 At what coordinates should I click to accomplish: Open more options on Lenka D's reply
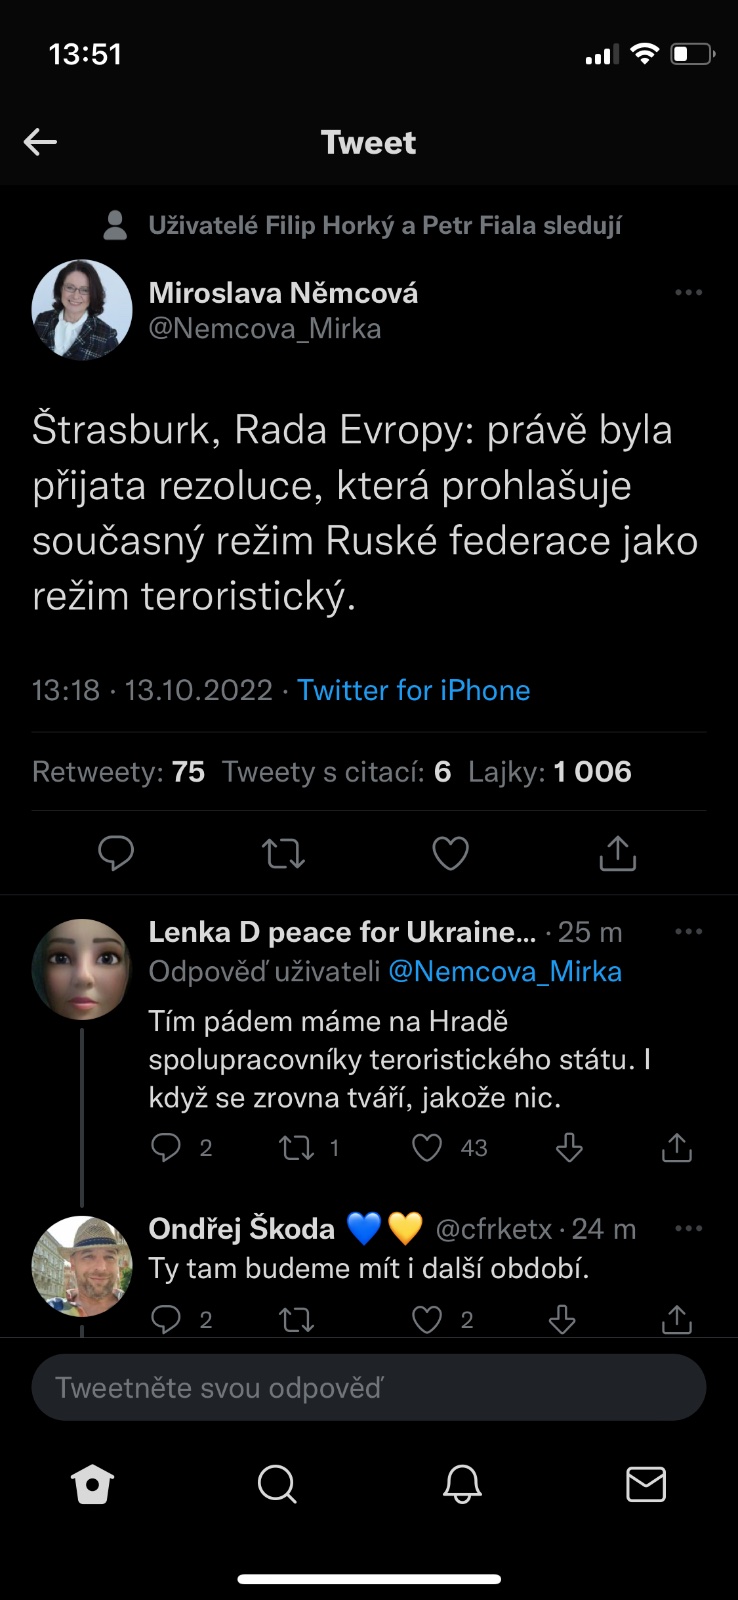click(x=688, y=932)
